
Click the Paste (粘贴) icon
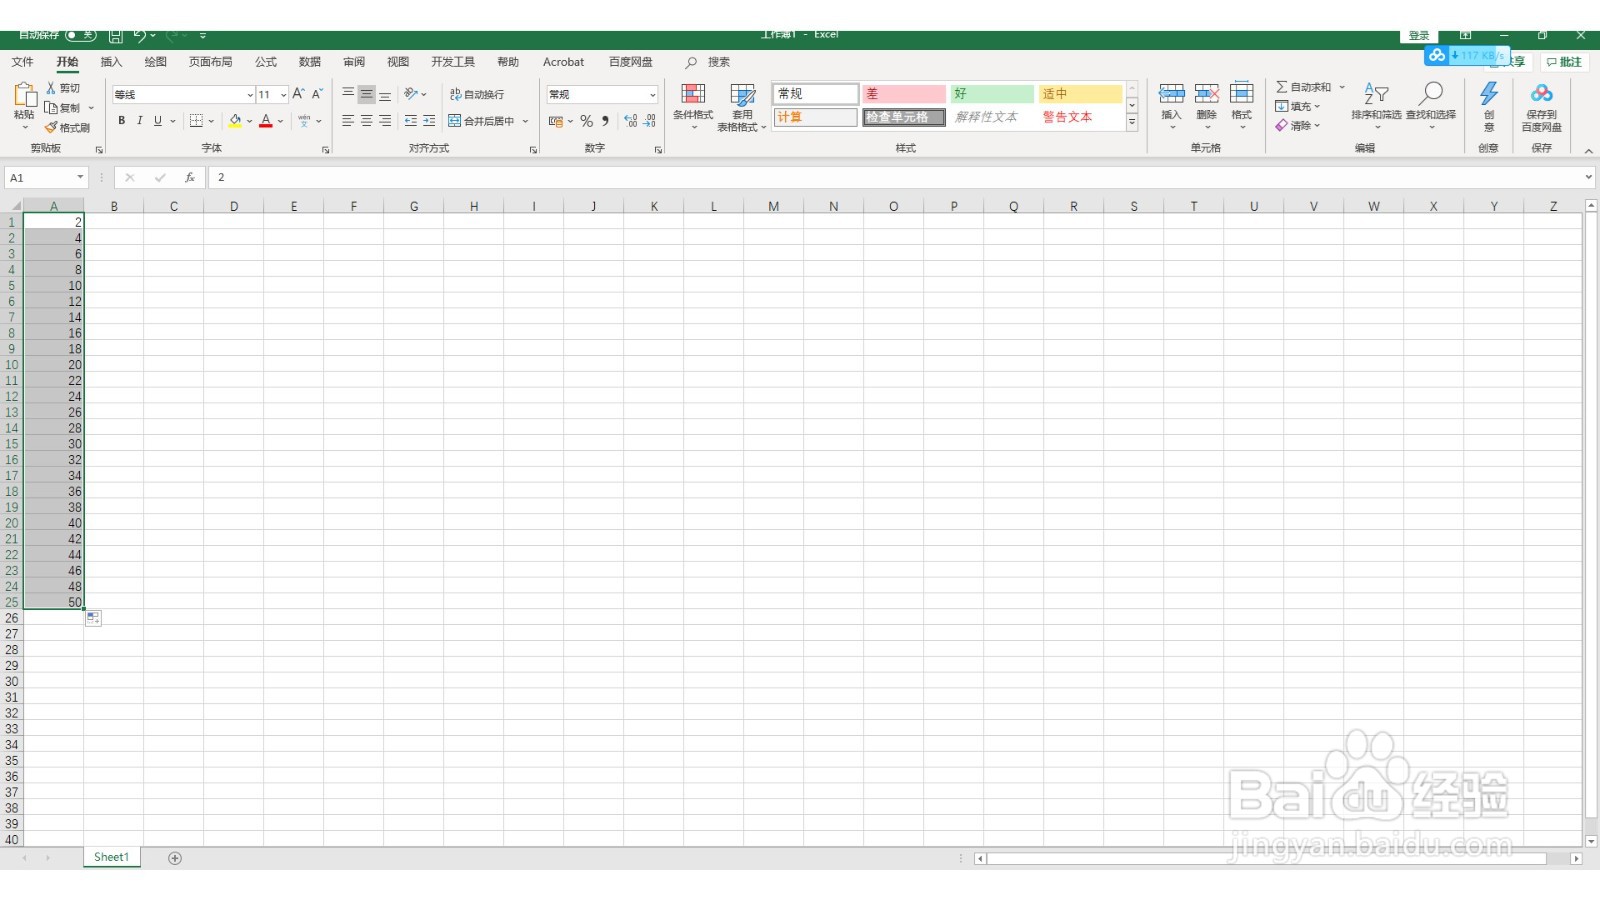pos(24,95)
